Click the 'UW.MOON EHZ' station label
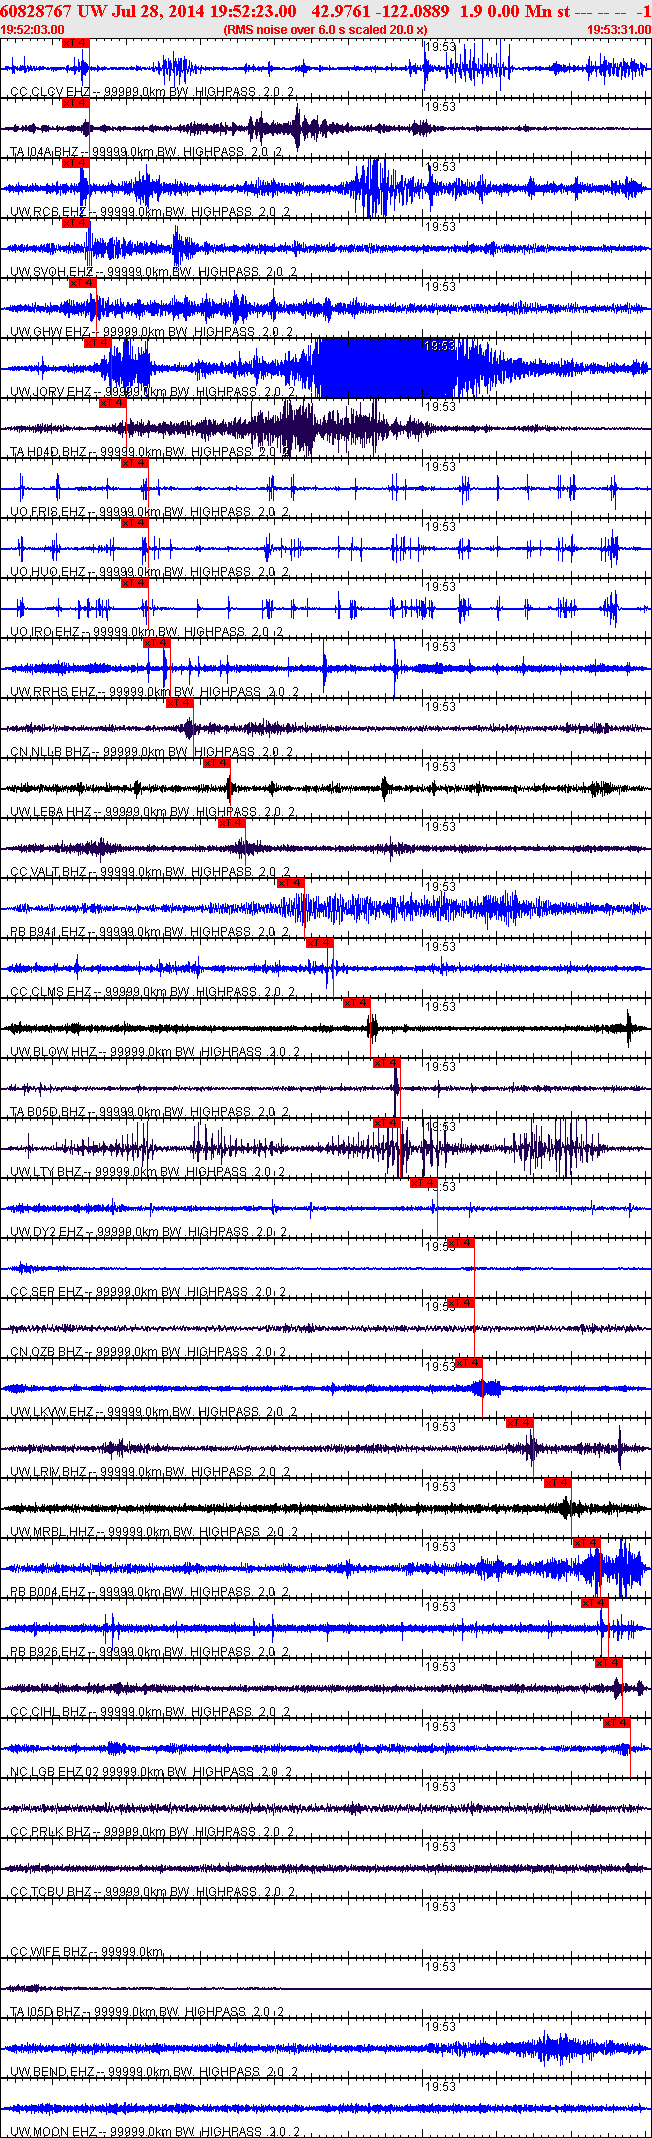652x2138 pixels. pos(53,2132)
